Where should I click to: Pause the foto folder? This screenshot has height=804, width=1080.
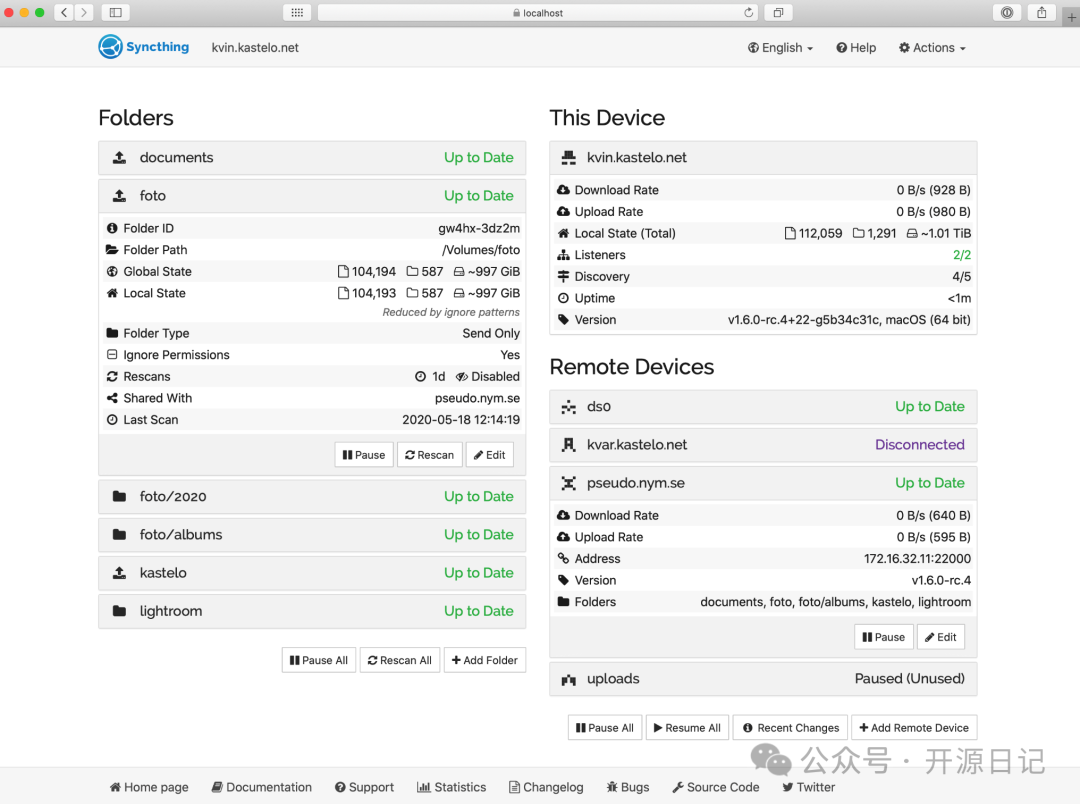pyautogui.click(x=363, y=455)
